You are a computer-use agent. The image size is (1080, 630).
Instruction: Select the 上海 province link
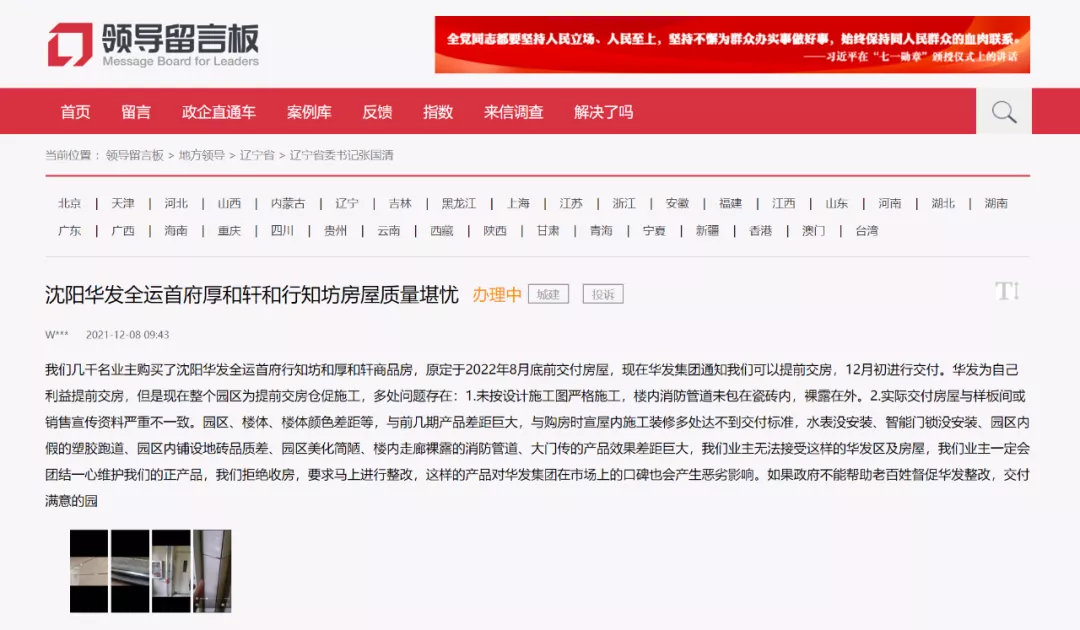pyautogui.click(x=518, y=203)
